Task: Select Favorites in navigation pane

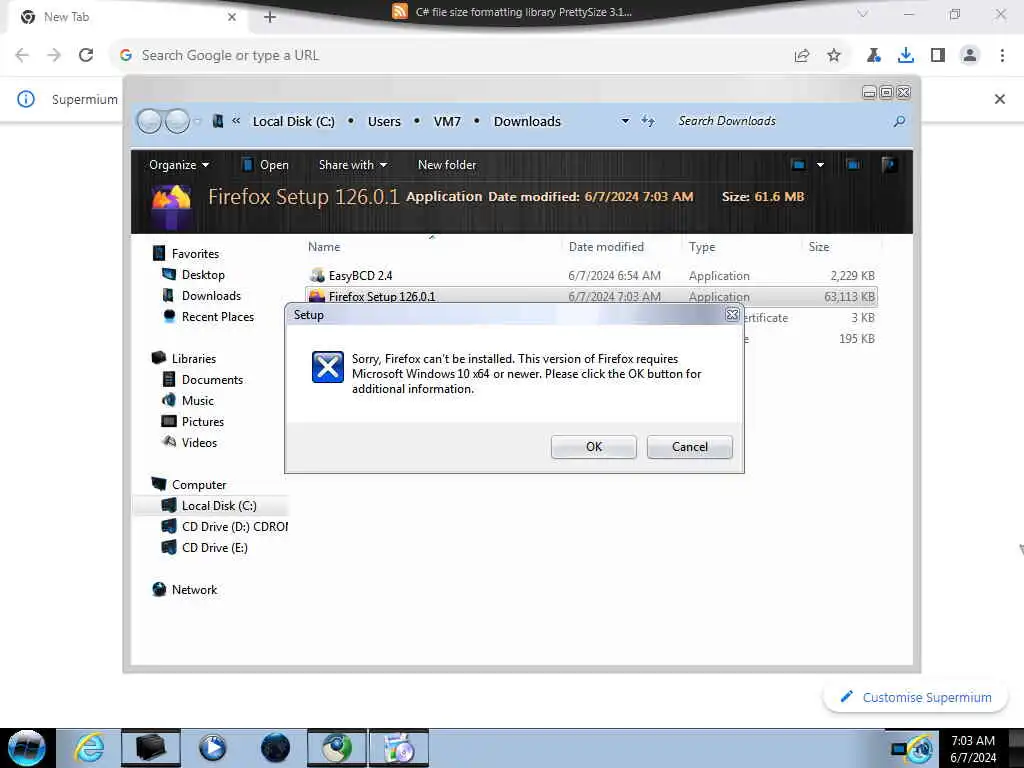Action: point(195,253)
